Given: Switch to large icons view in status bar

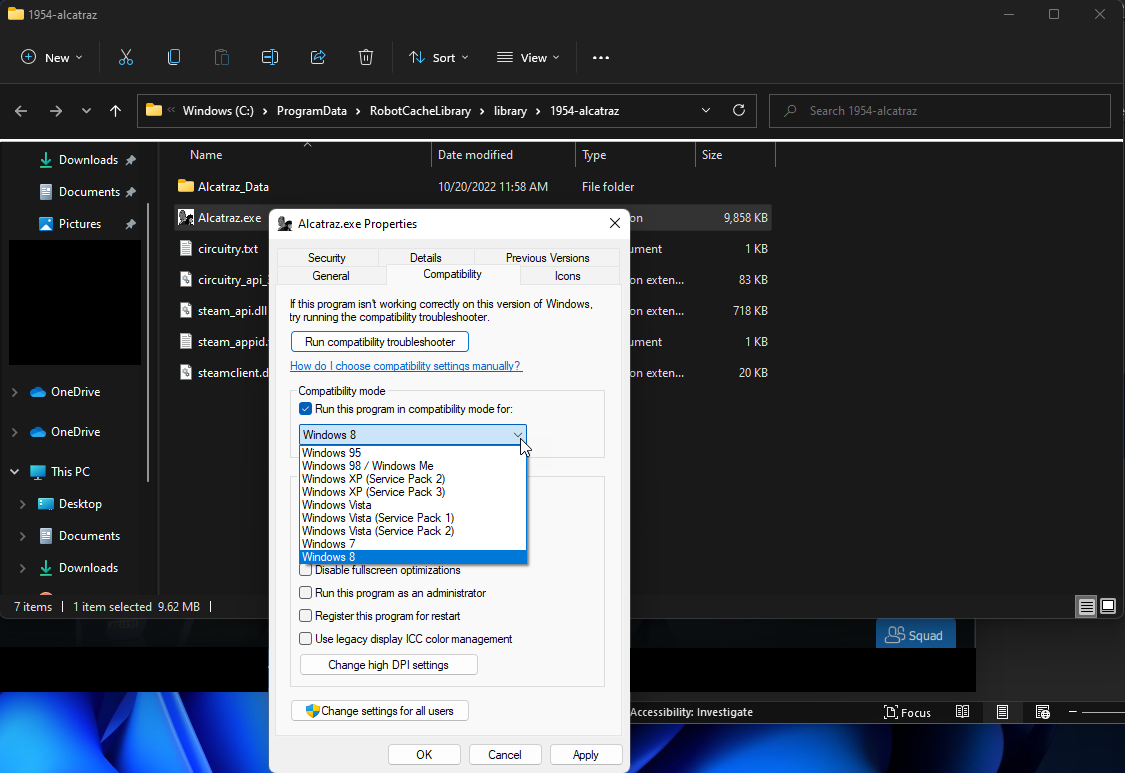Looking at the screenshot, I should pos(1108,606).
